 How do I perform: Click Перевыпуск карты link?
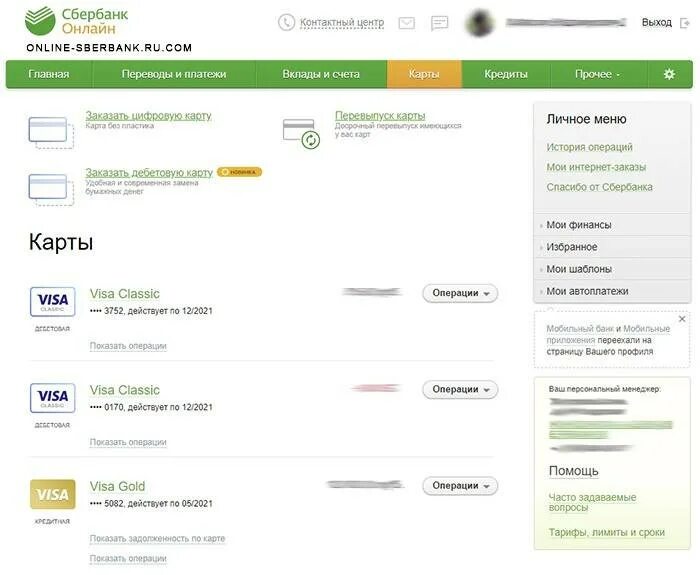(380, 116)
